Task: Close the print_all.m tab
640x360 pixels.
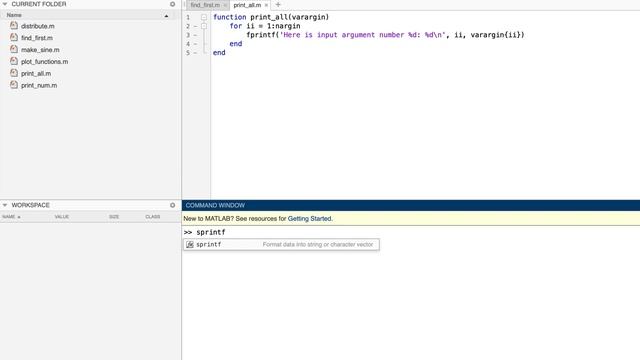Action: coord(267,5)
